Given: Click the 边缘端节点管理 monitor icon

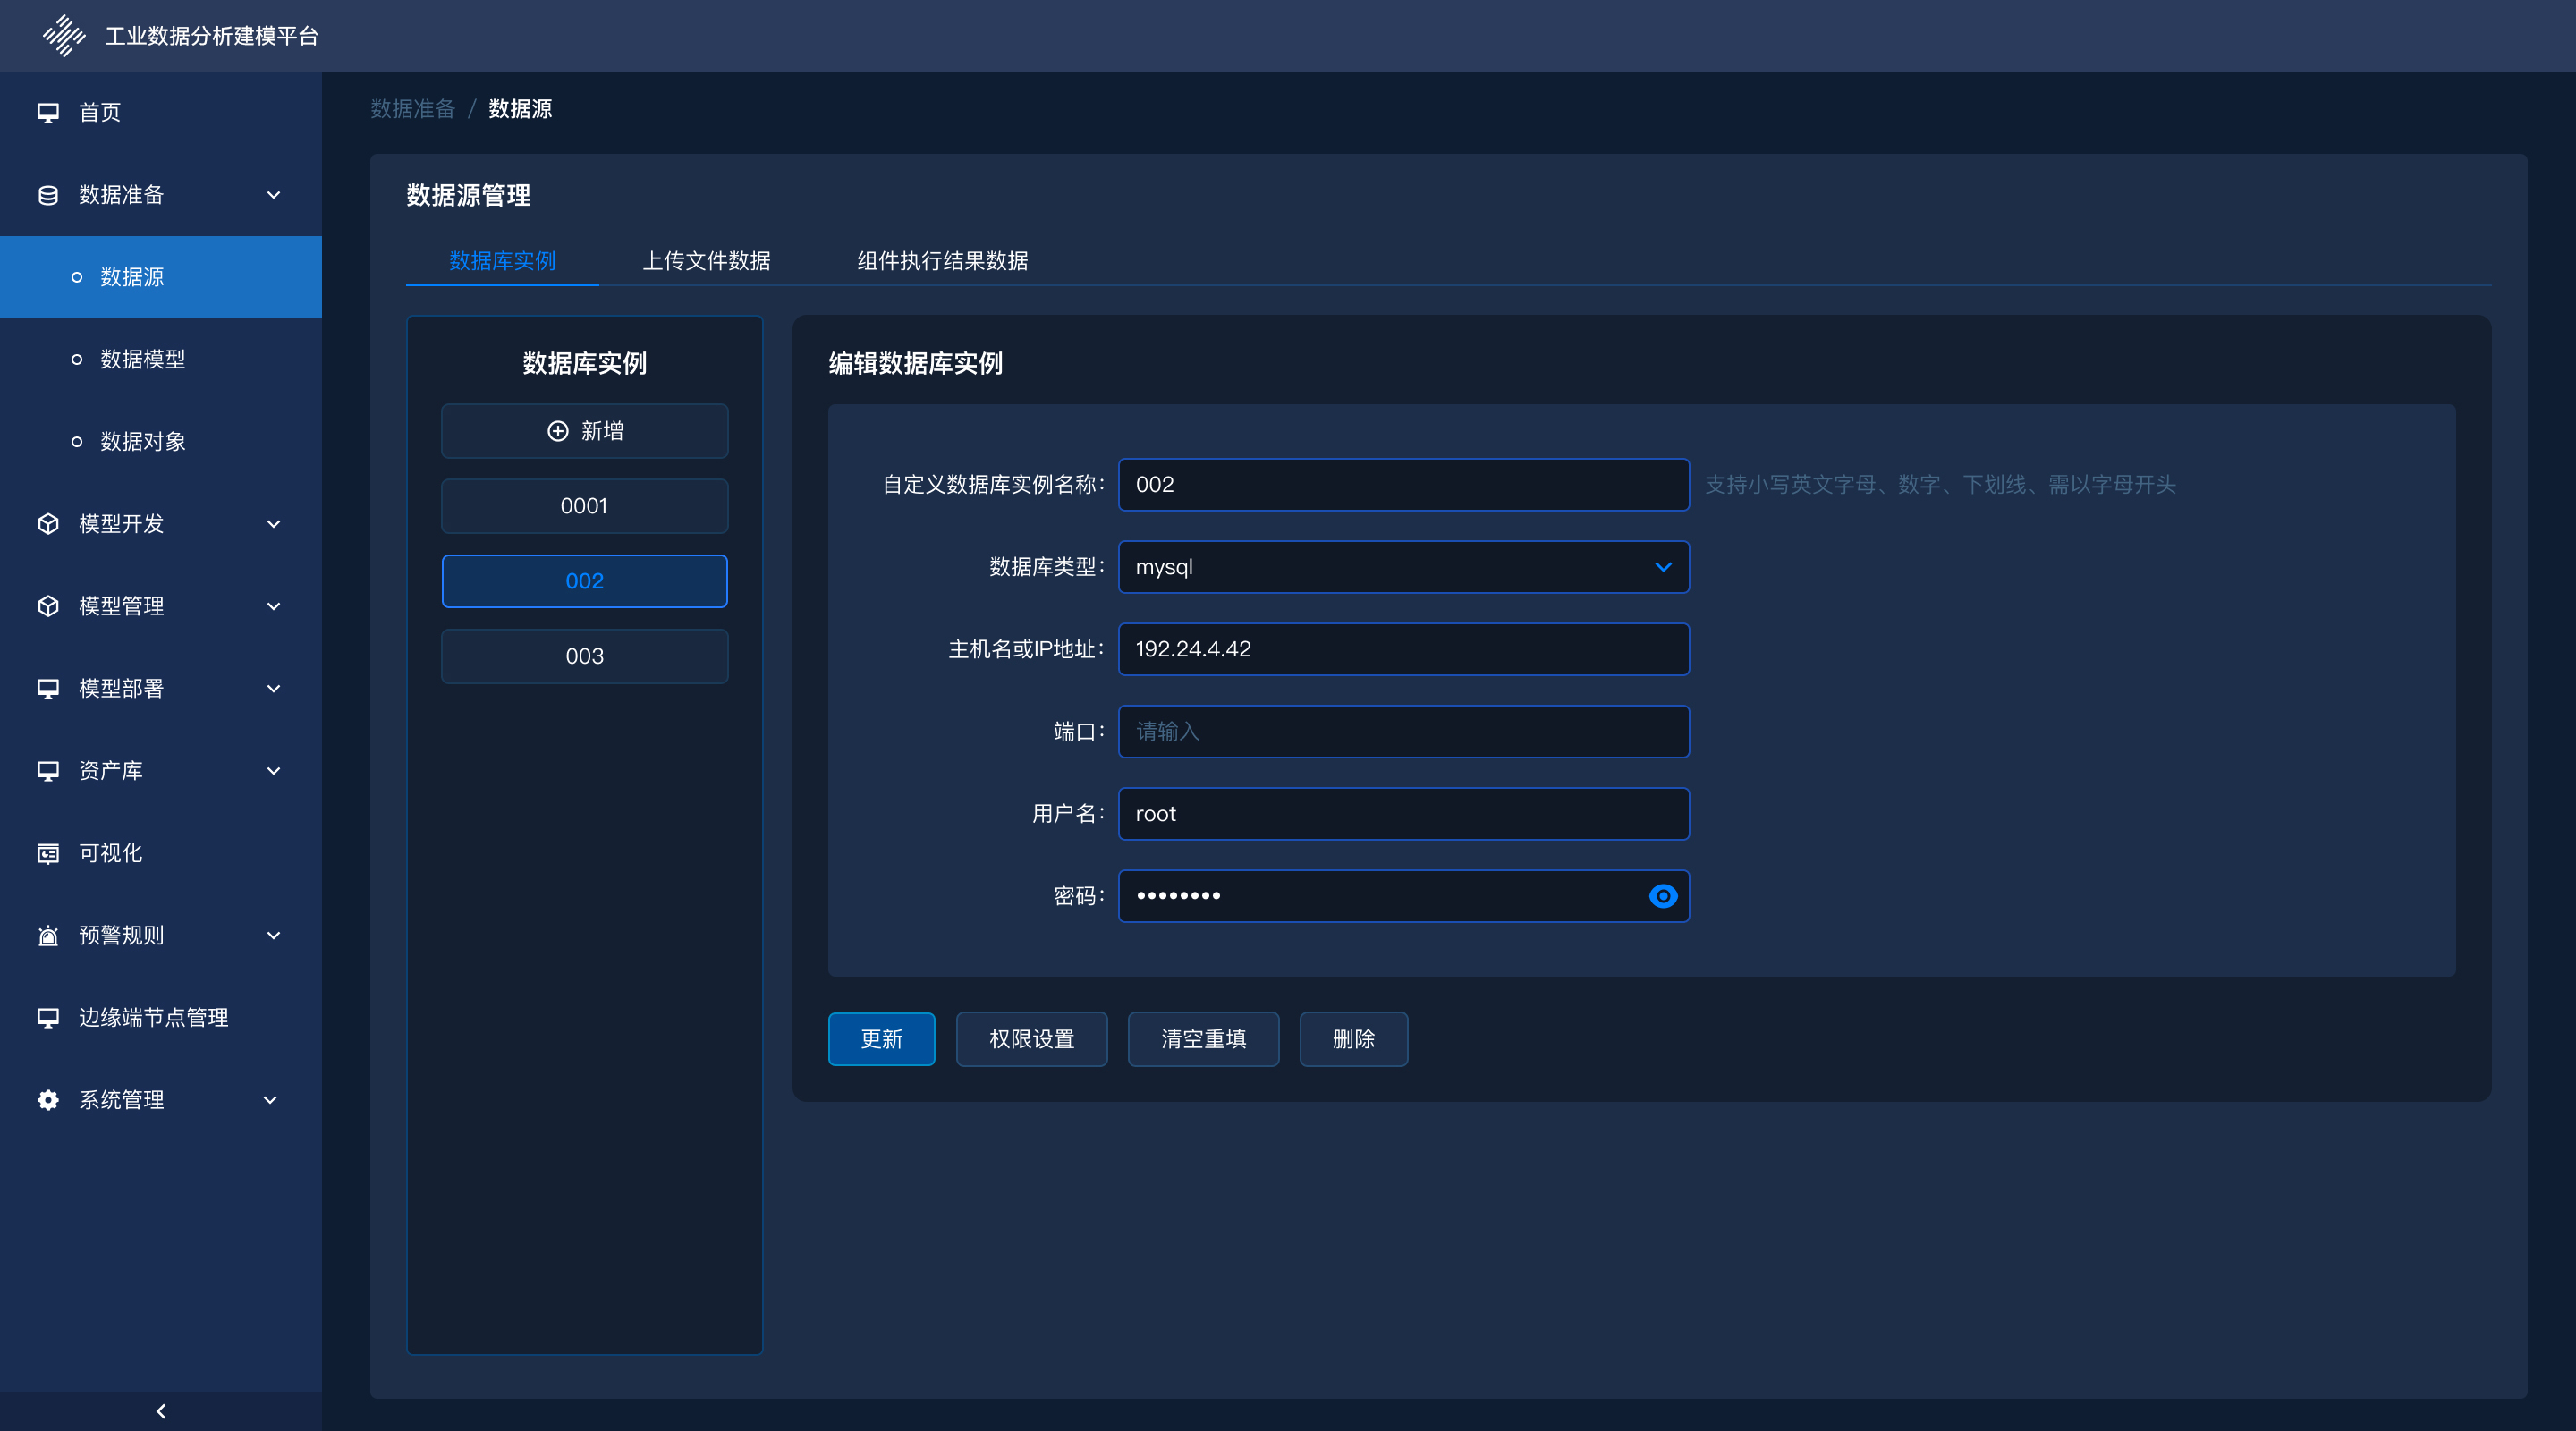Looking at the screenshot, I should pyautogui.click(x=48, y=1017).
